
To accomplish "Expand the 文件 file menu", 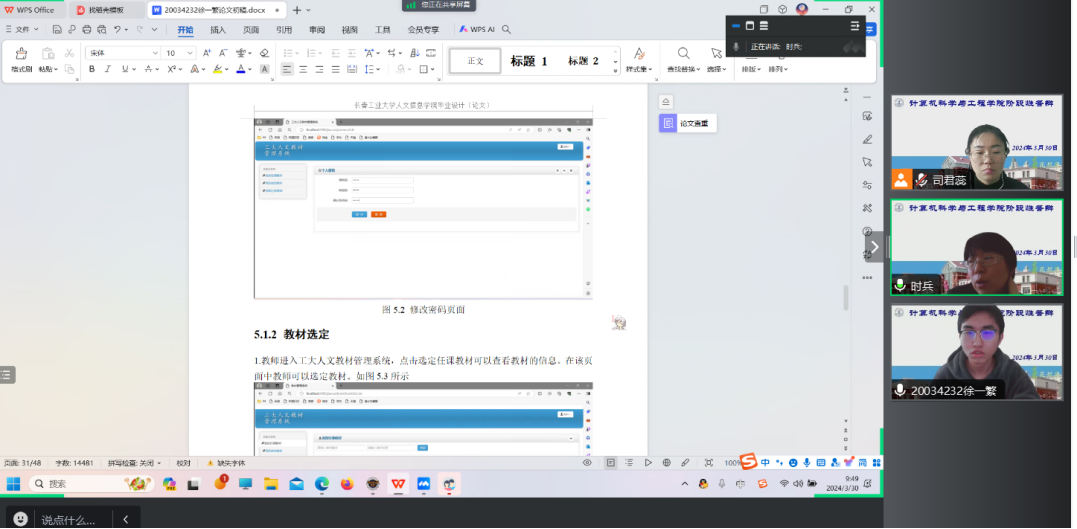I will pyautogui.click(x=22, y=30).
